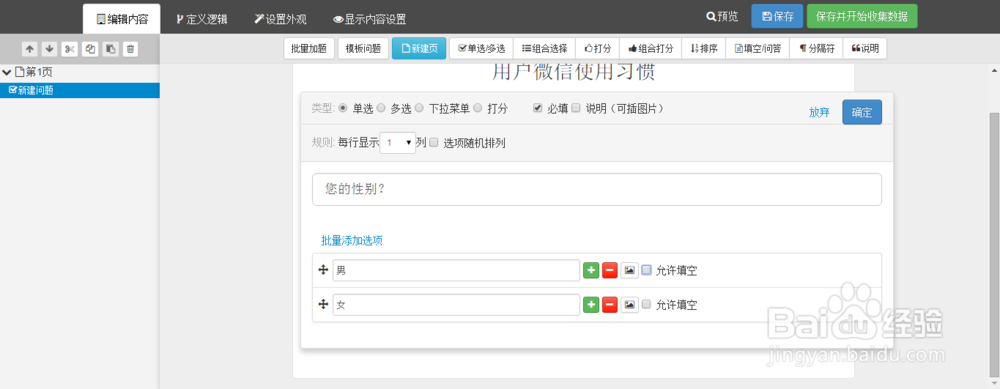The width and height of the screenshot is (1000, 389).
Task: Select 新建问题 item in sidebar
Action: [x=80, y=91]
